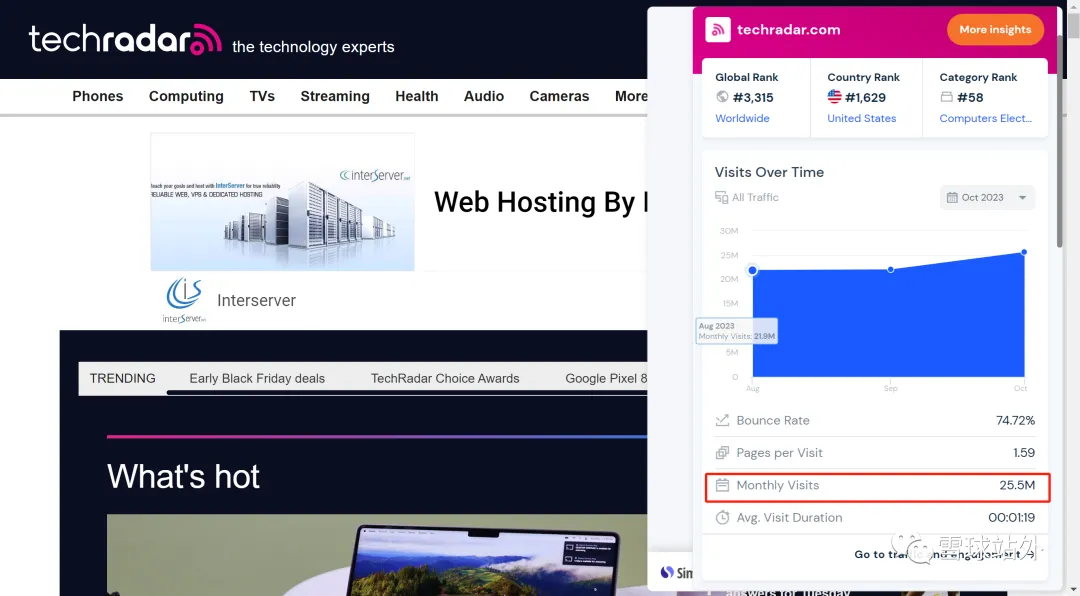This screenshot has height=596, width=1080.
Task: Click the Monthly Visits calendar icon
Action: click(x=722, y=485)
